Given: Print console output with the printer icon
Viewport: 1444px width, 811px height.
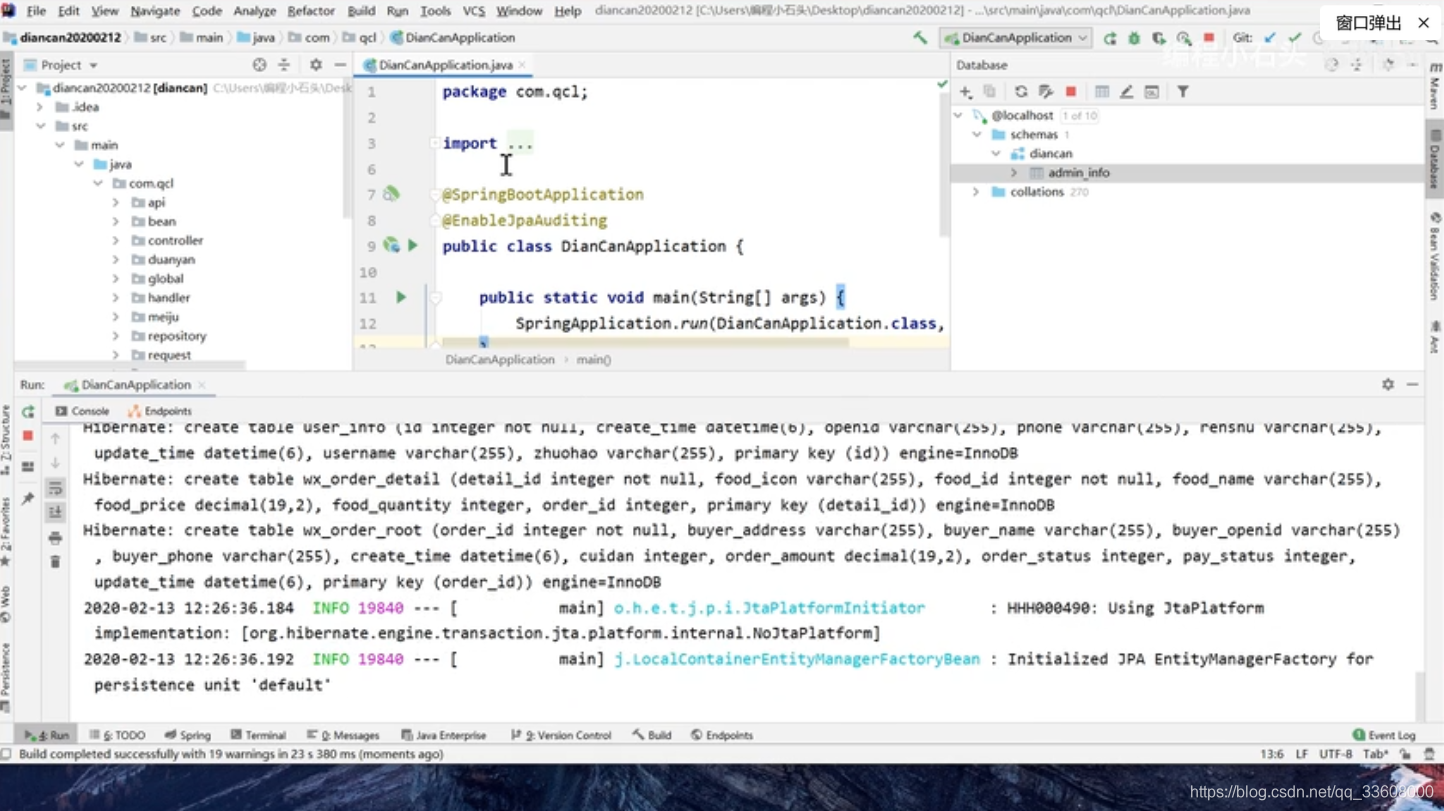Looking at the screenshot, I should coord(55,538).
